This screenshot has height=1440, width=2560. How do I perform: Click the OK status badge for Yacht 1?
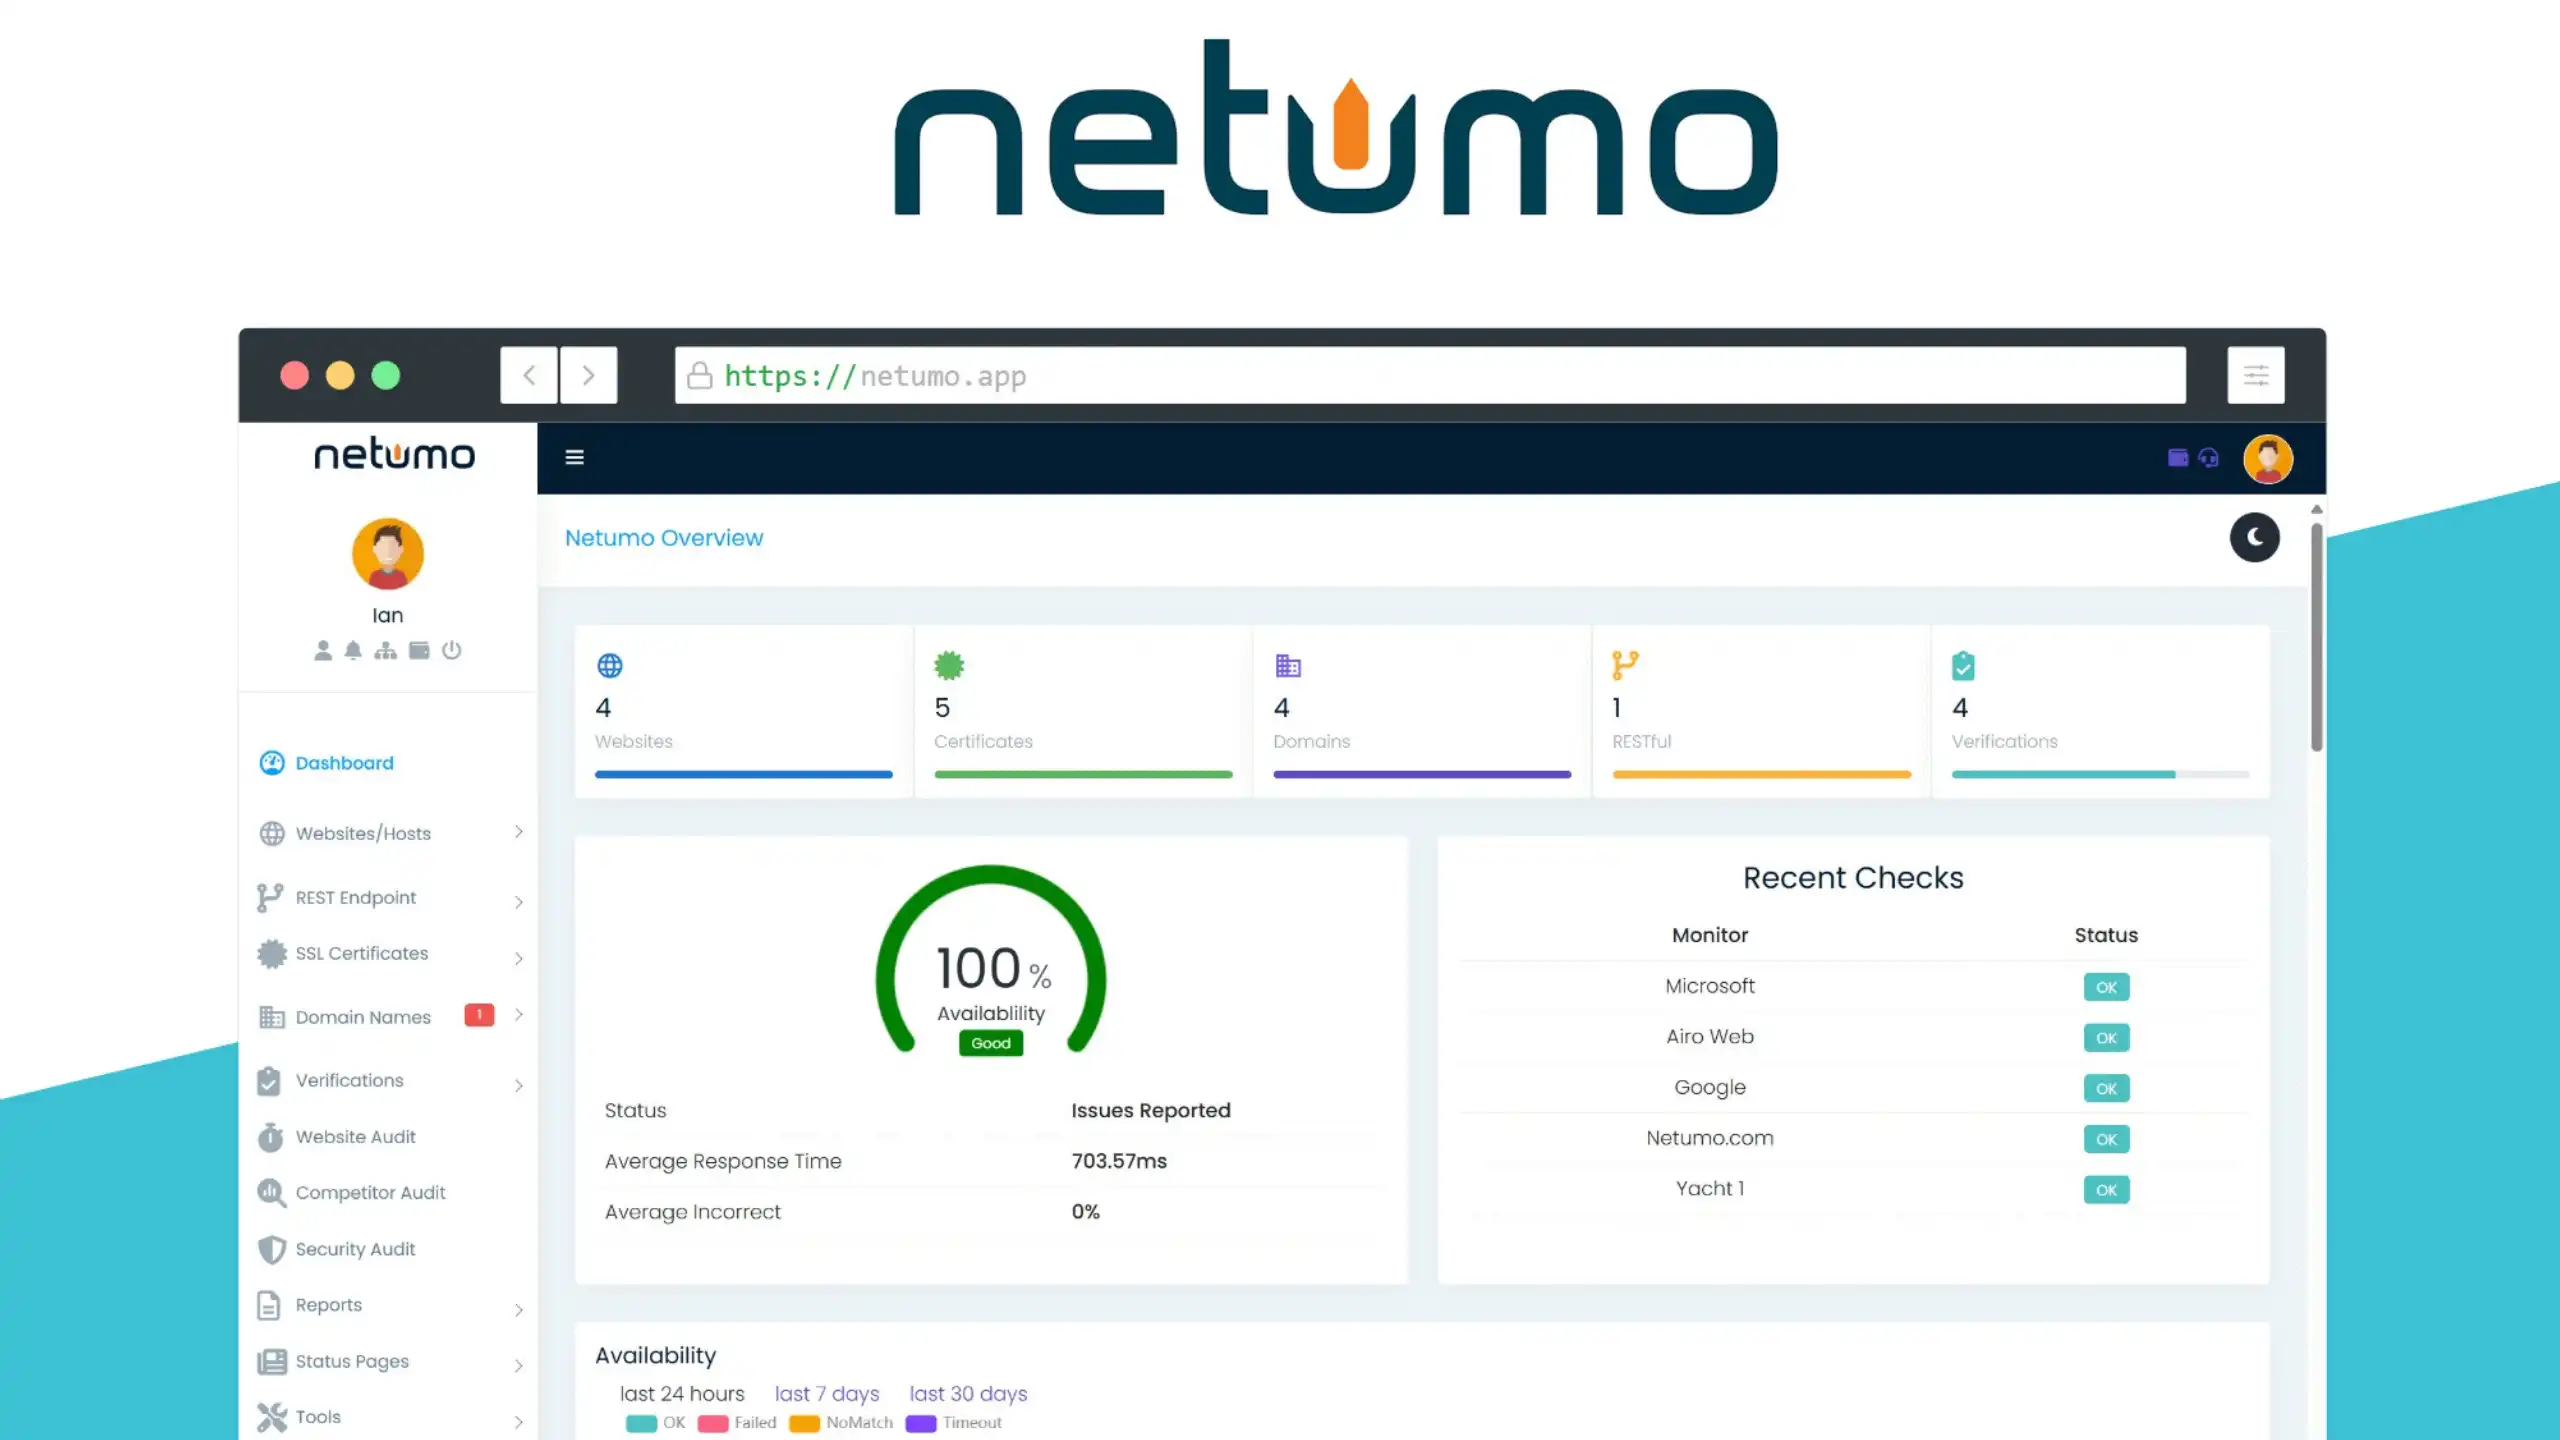[x=2106, y=1190]
